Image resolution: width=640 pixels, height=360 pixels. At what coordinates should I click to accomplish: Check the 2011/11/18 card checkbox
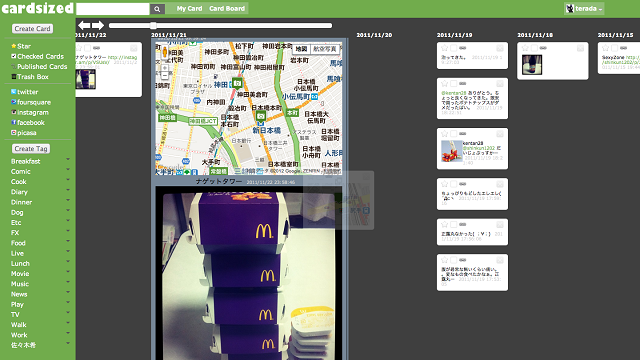click(534, 48)
